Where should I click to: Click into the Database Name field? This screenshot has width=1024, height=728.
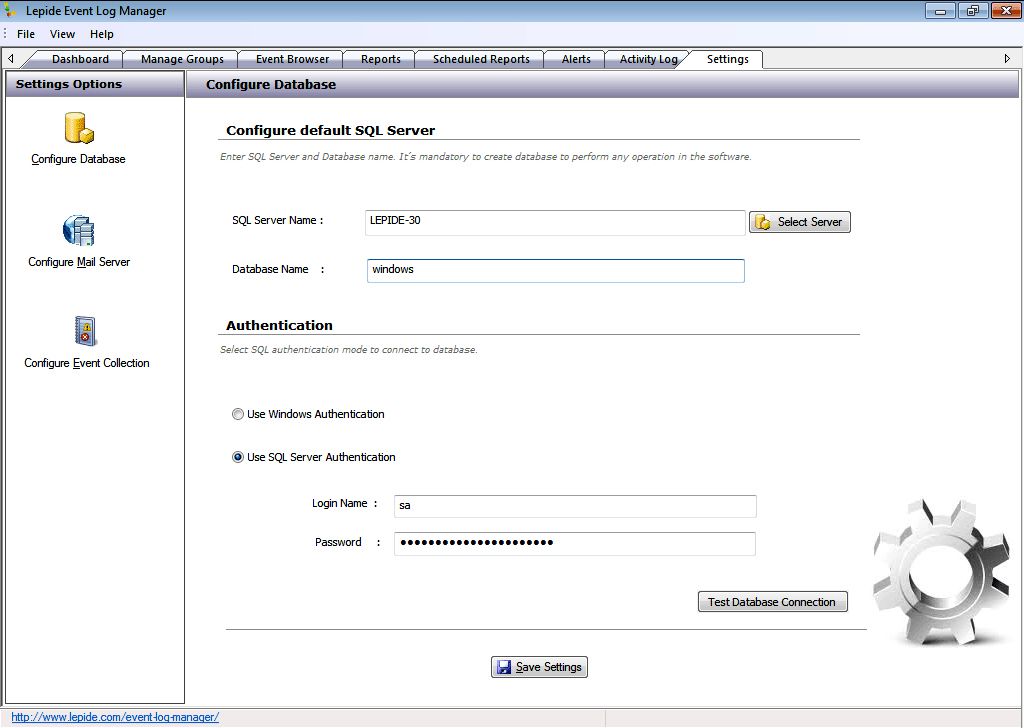coord(556,271)
